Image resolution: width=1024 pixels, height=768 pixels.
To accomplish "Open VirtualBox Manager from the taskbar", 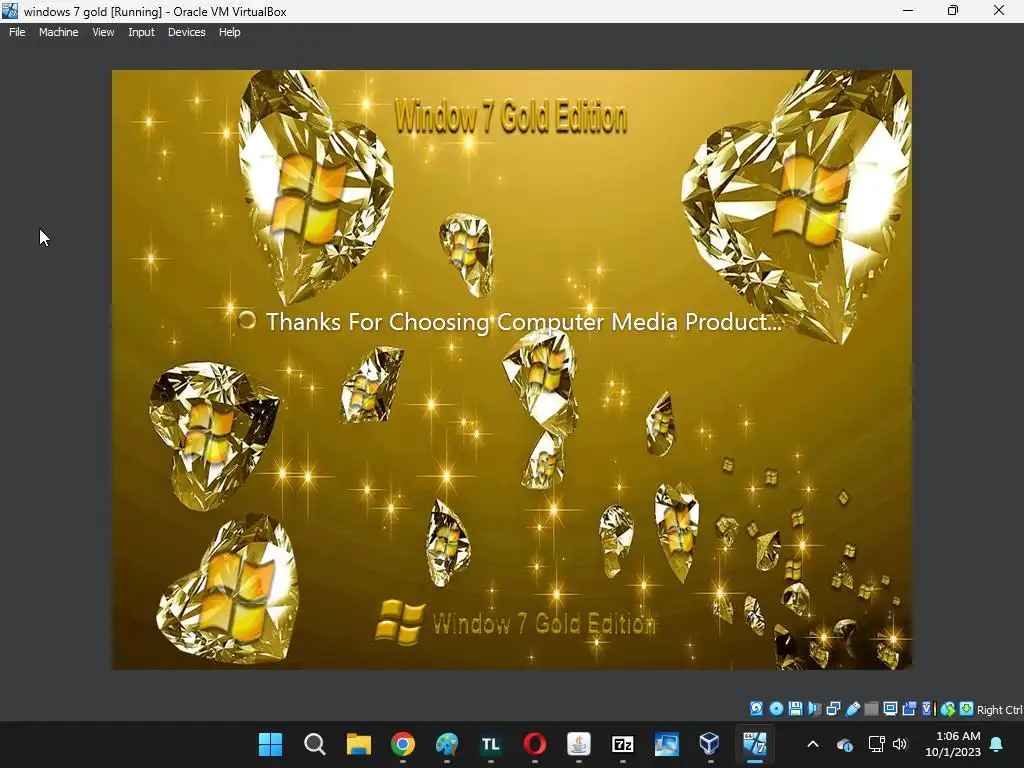I will click(710, 744).
